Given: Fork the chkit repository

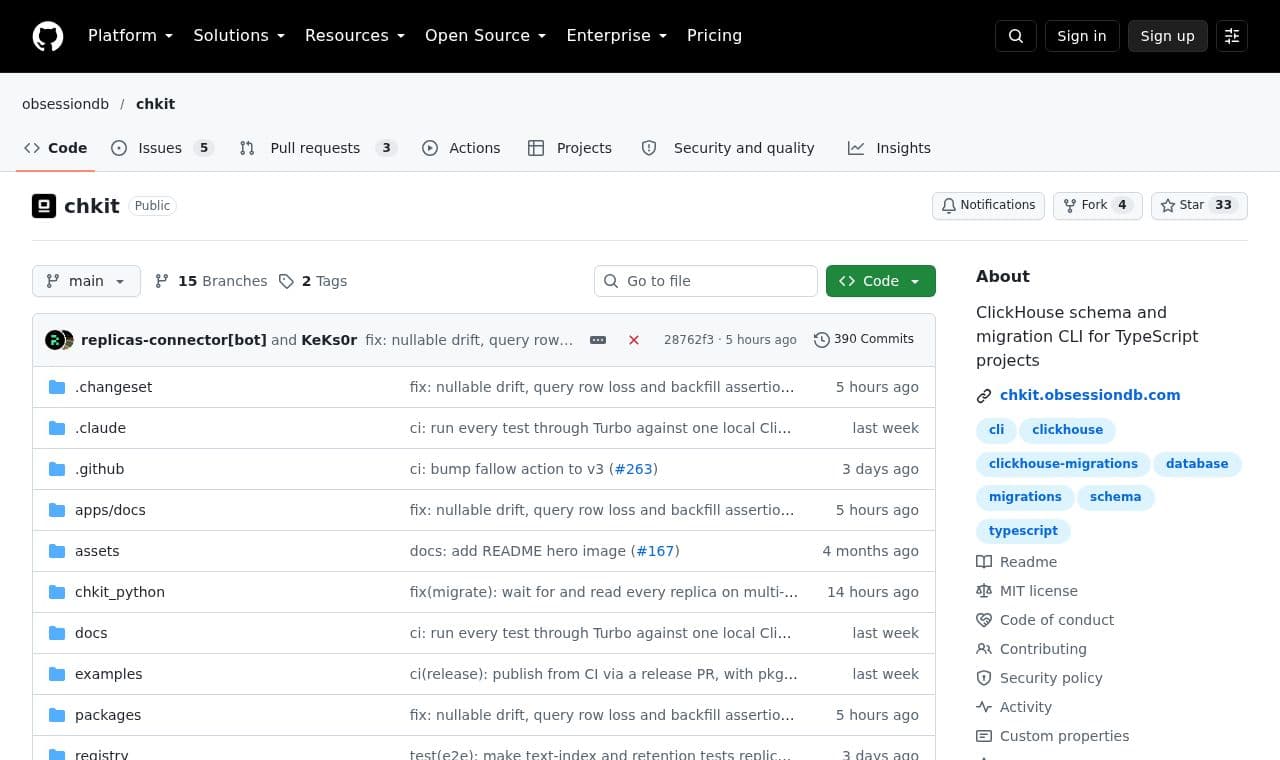Looking at the screenshot, I should [x=1097, y=205].
